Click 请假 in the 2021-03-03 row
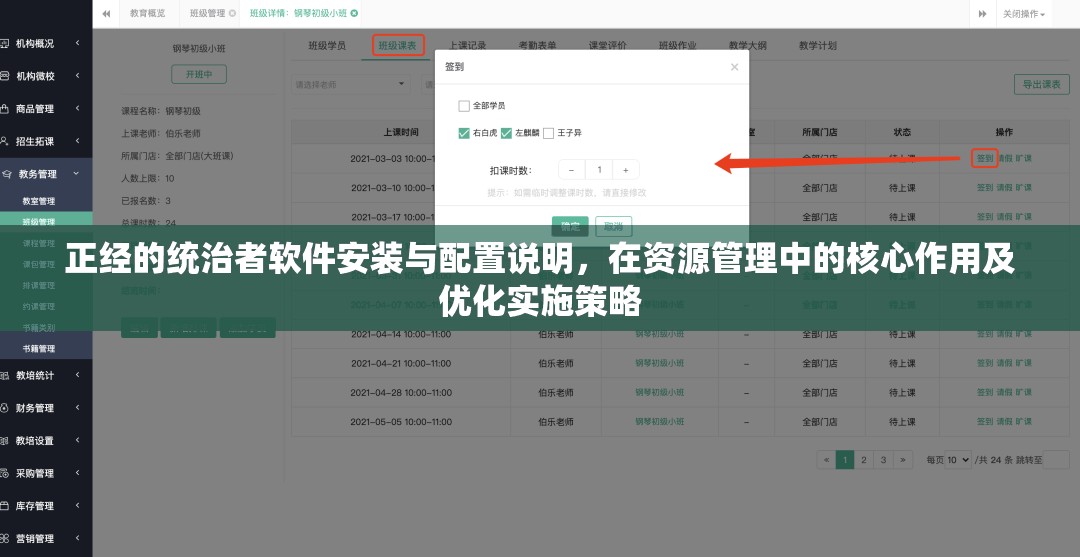1080x557 pixels. (x=1004, y=158)
